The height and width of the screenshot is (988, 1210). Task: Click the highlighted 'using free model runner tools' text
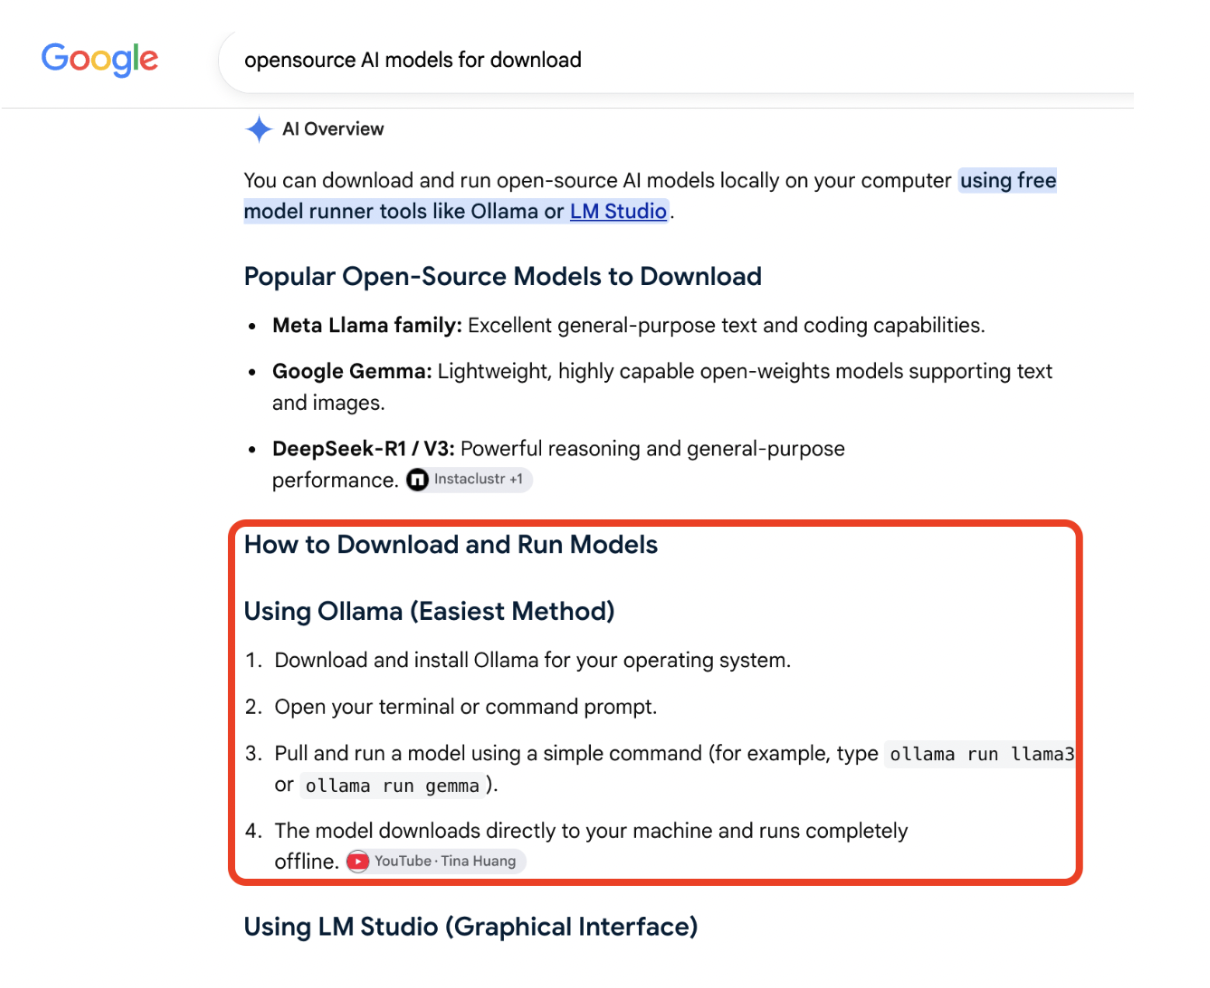tap(650, 196)
